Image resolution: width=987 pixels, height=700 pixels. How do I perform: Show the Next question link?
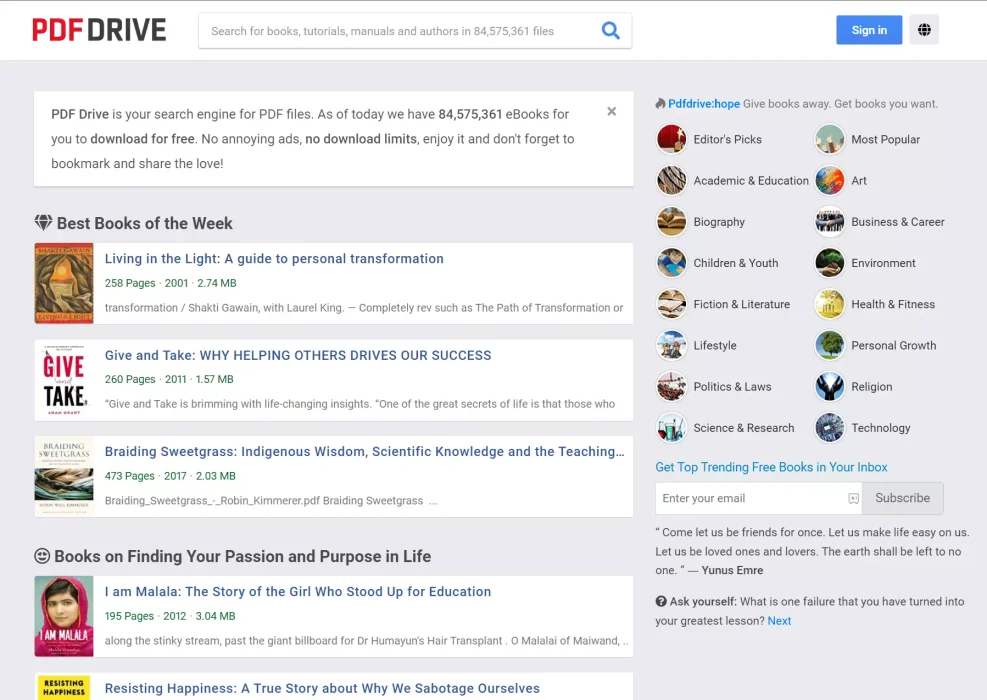click(x=779, y=621)
